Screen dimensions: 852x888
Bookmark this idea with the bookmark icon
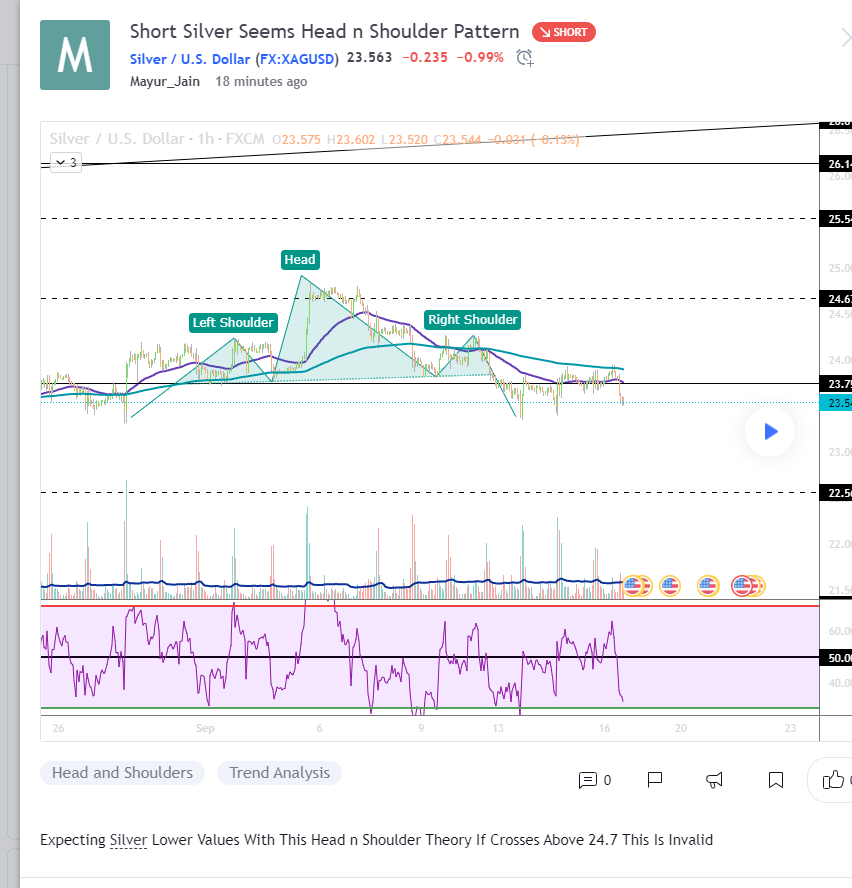[x=776, y=780]
